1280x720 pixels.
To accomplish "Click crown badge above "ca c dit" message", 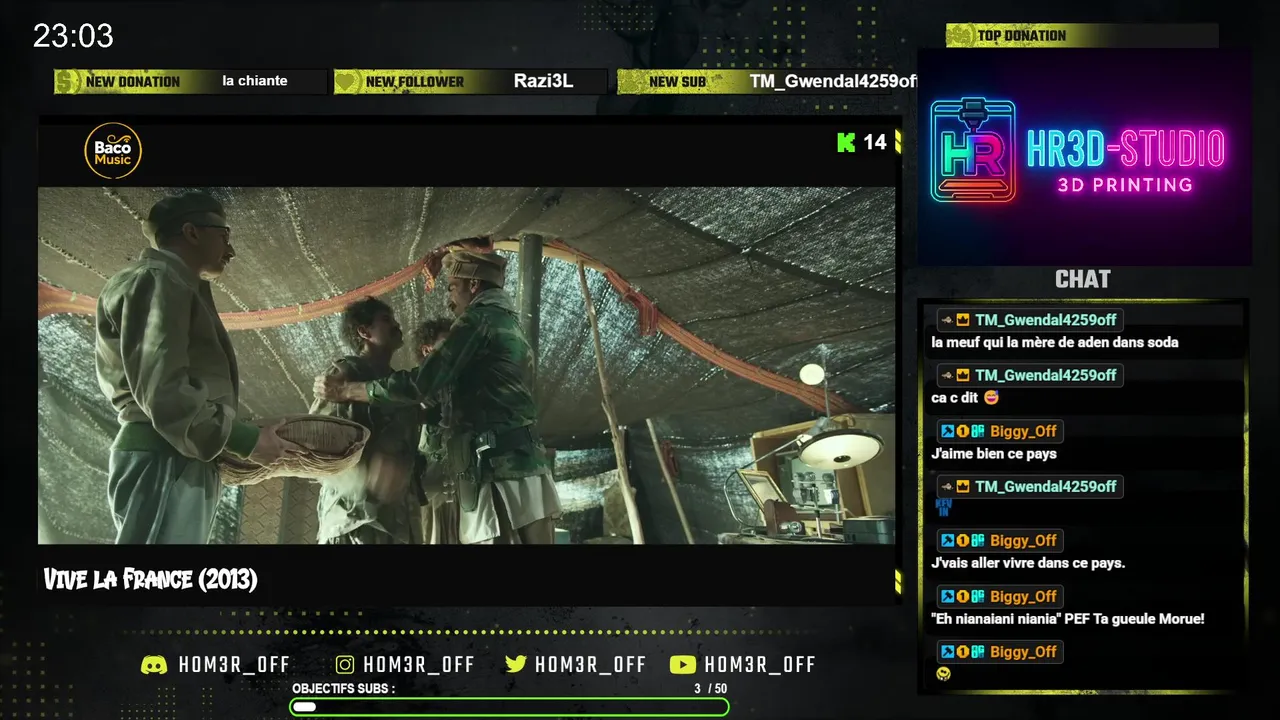I will point(963,375).
